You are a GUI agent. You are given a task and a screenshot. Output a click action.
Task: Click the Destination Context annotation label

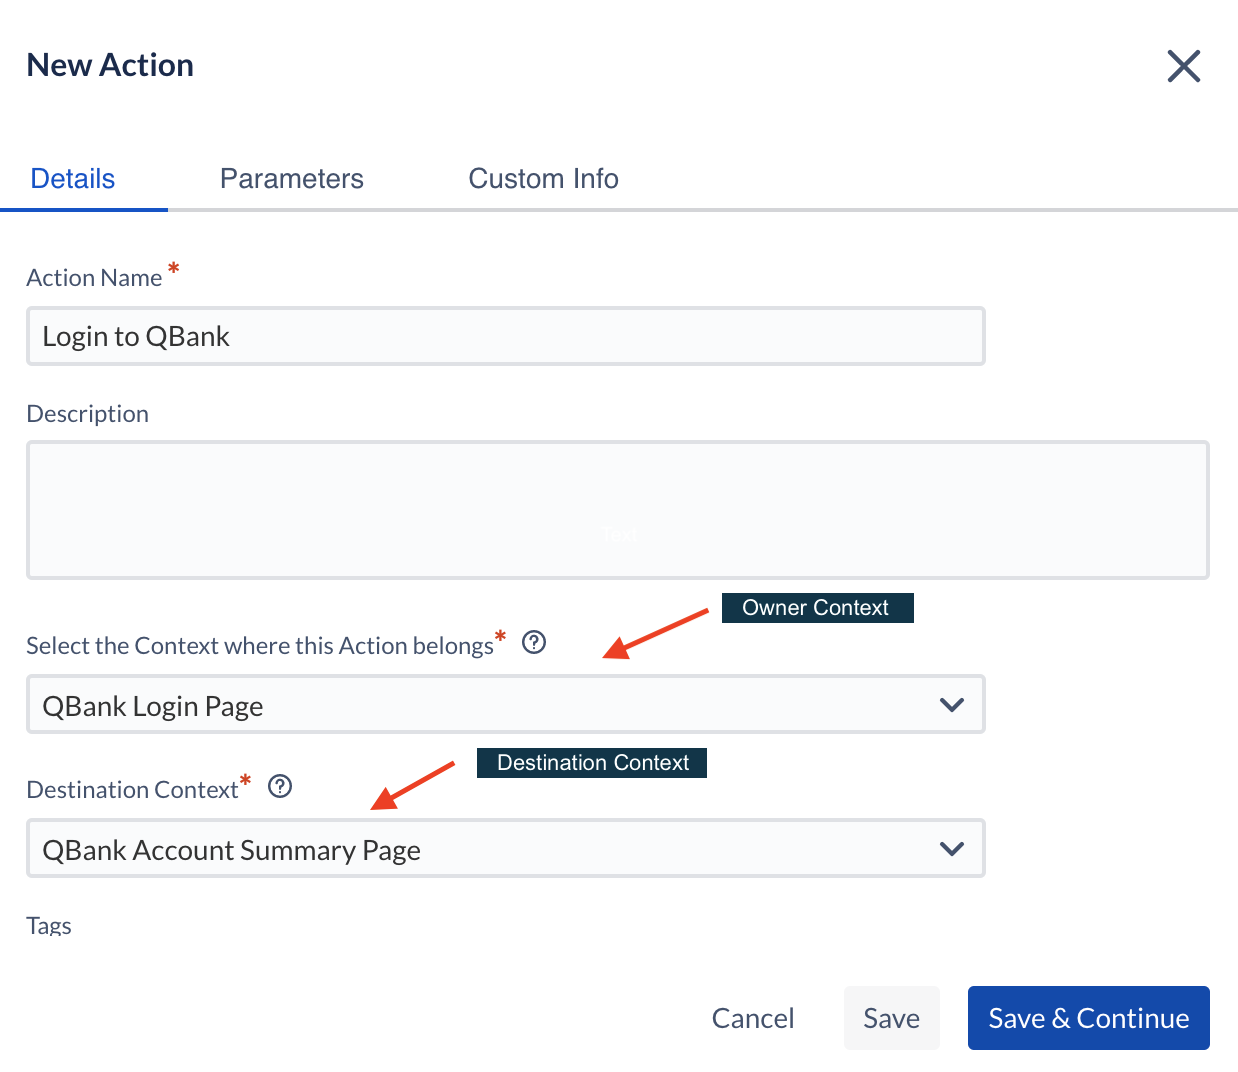(592, 763)
